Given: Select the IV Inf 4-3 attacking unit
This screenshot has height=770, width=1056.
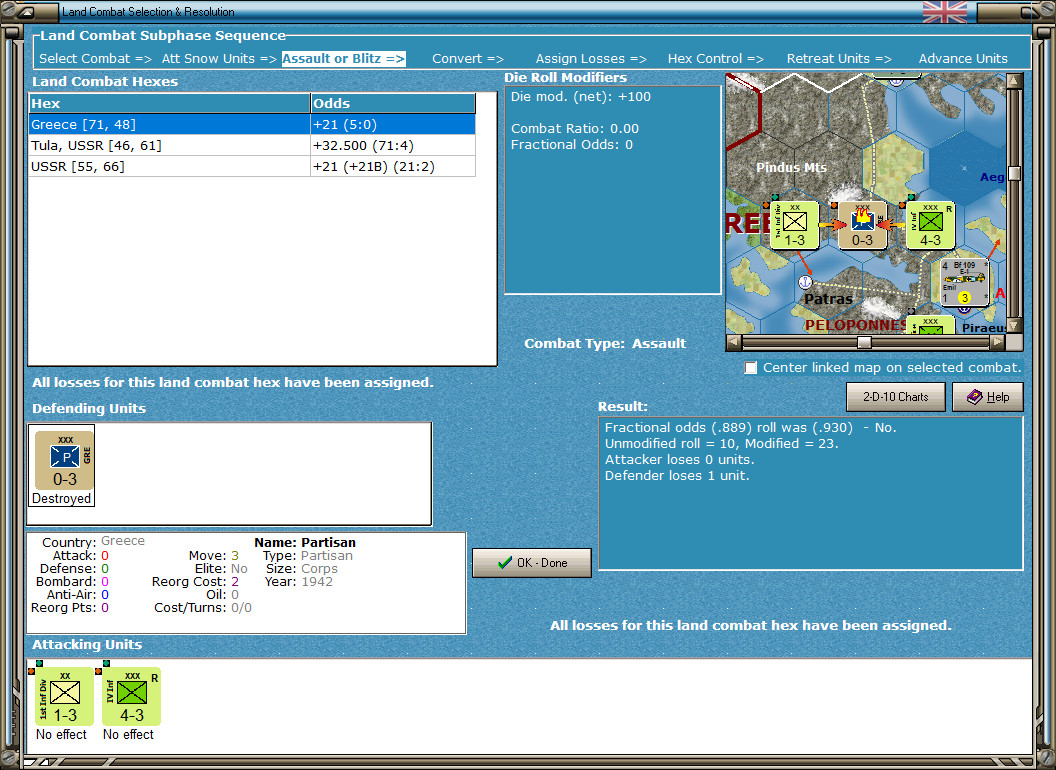Looking at the screenshot, I should (x=131, y=697).
